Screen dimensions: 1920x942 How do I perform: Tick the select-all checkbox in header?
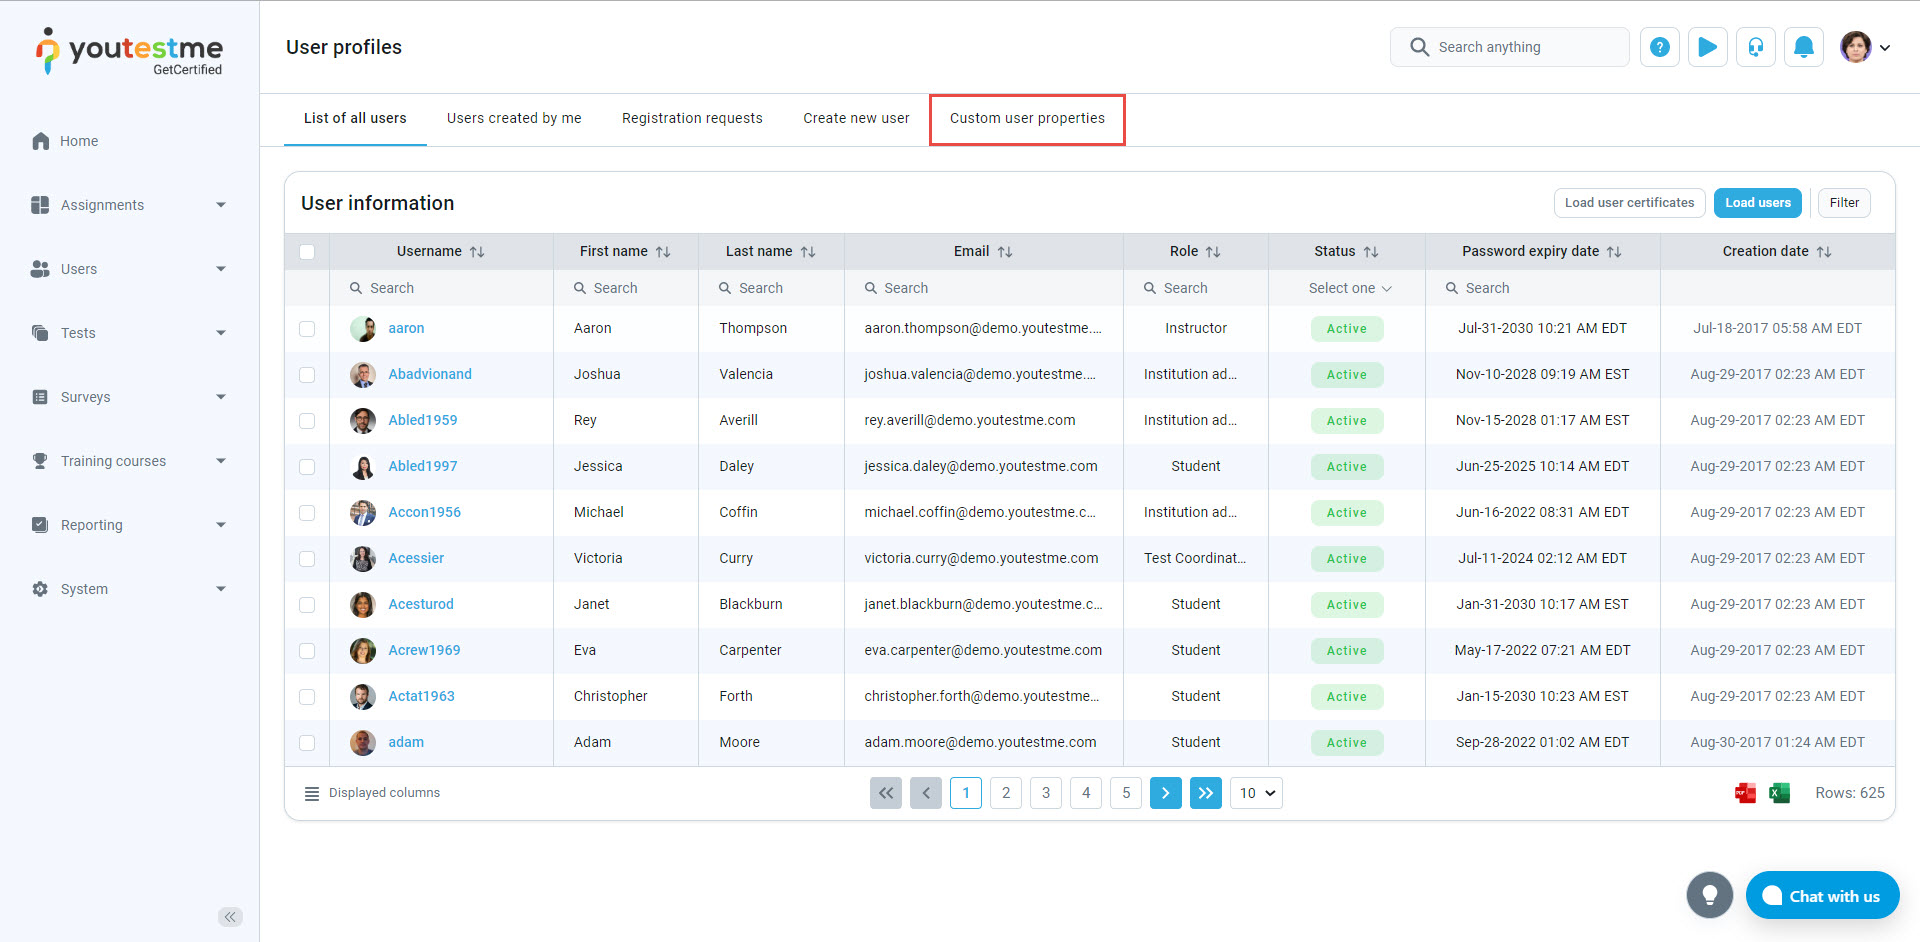click(x=307, y=252)
